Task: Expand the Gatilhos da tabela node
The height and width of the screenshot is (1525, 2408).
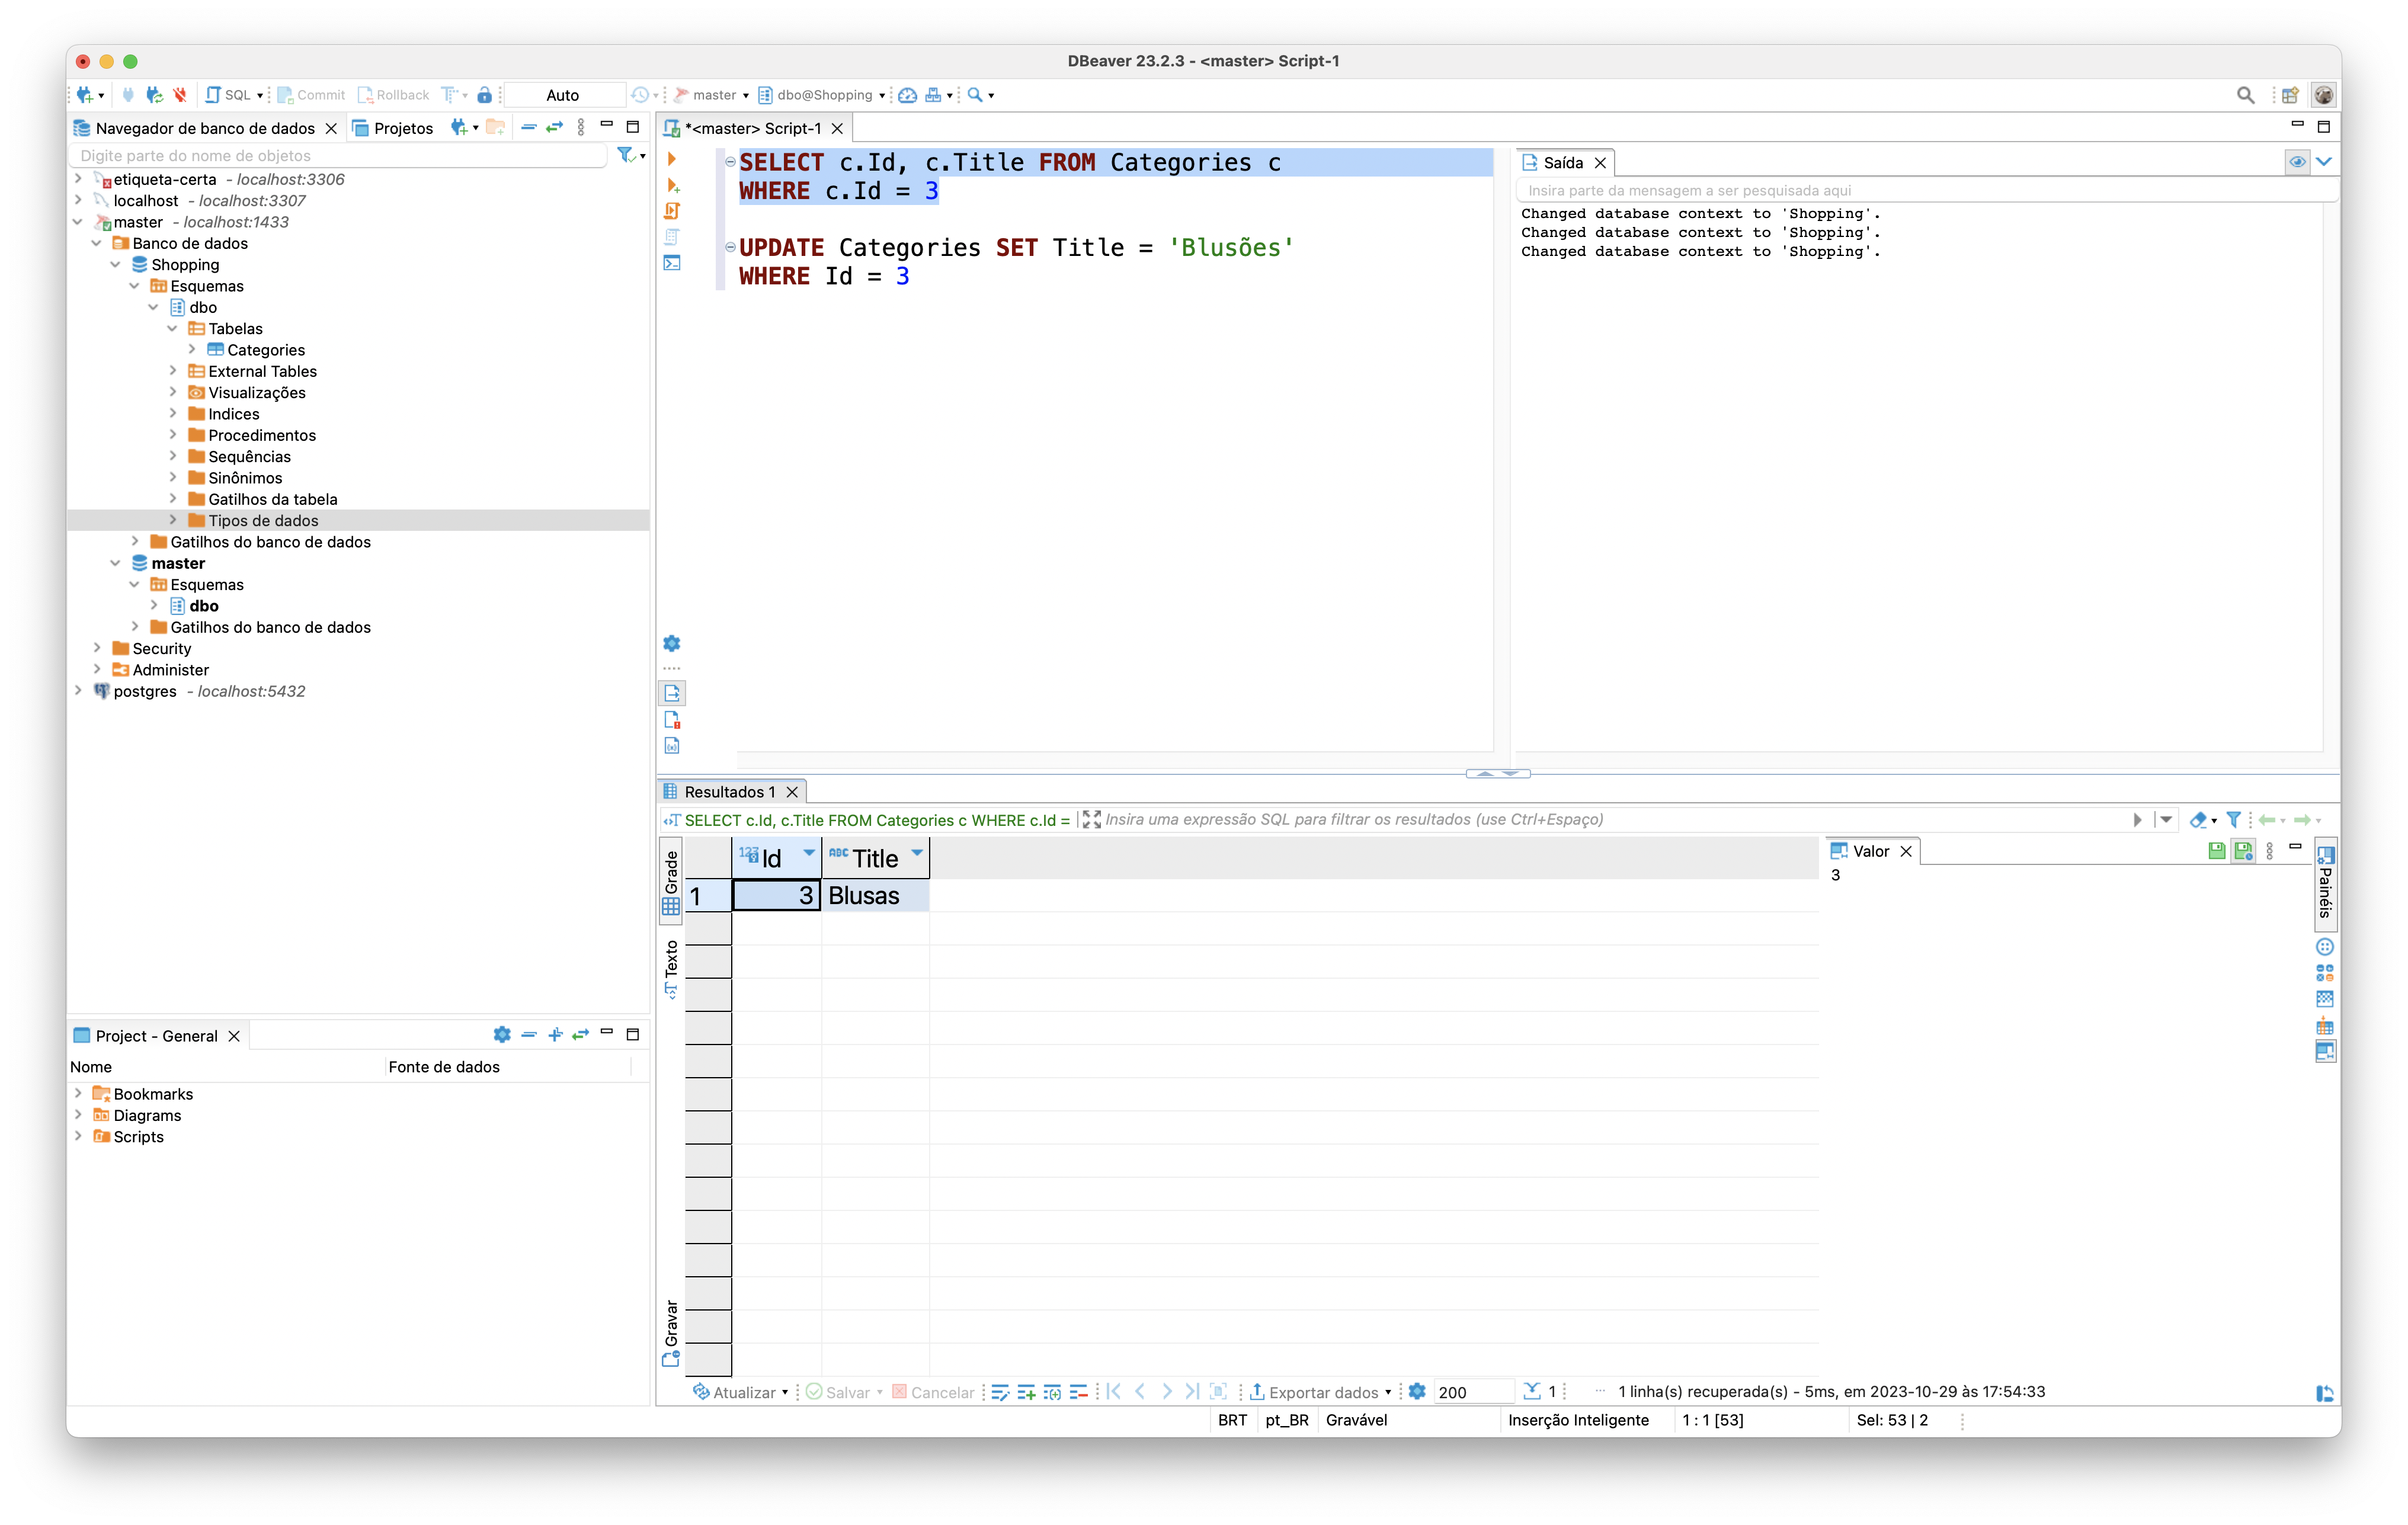Action: [x=175, y=498]
